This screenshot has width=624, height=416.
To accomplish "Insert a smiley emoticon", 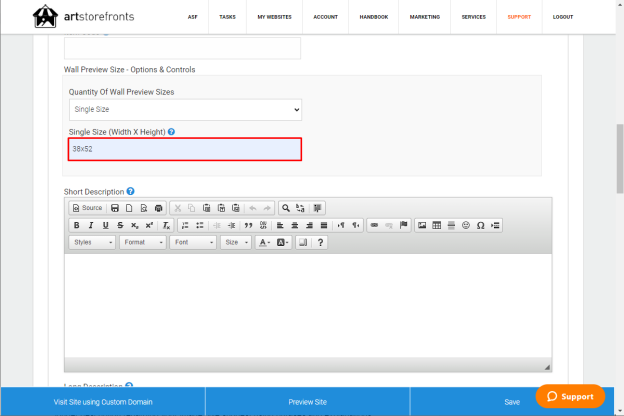I will 466,225.
